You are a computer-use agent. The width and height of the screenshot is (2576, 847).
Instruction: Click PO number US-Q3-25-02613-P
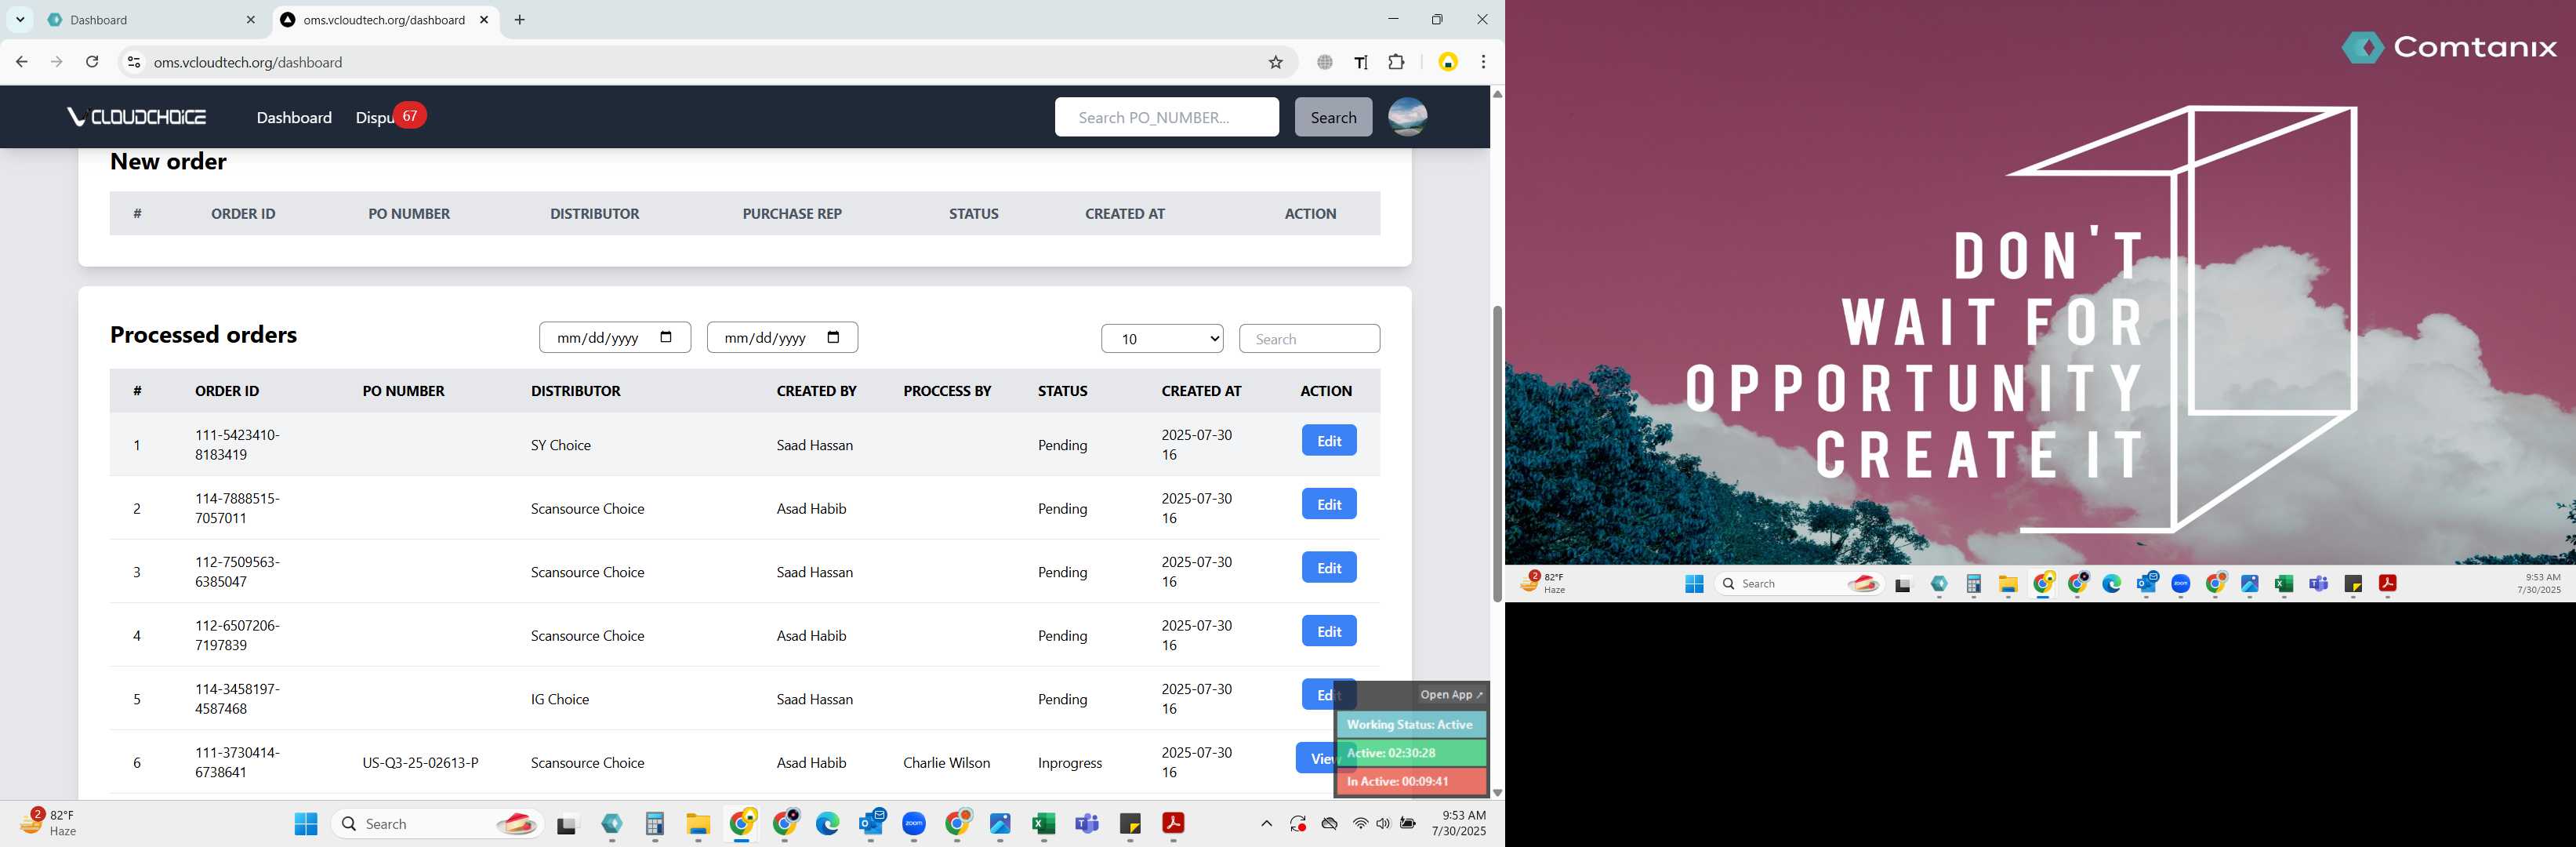tap(420, 763)
